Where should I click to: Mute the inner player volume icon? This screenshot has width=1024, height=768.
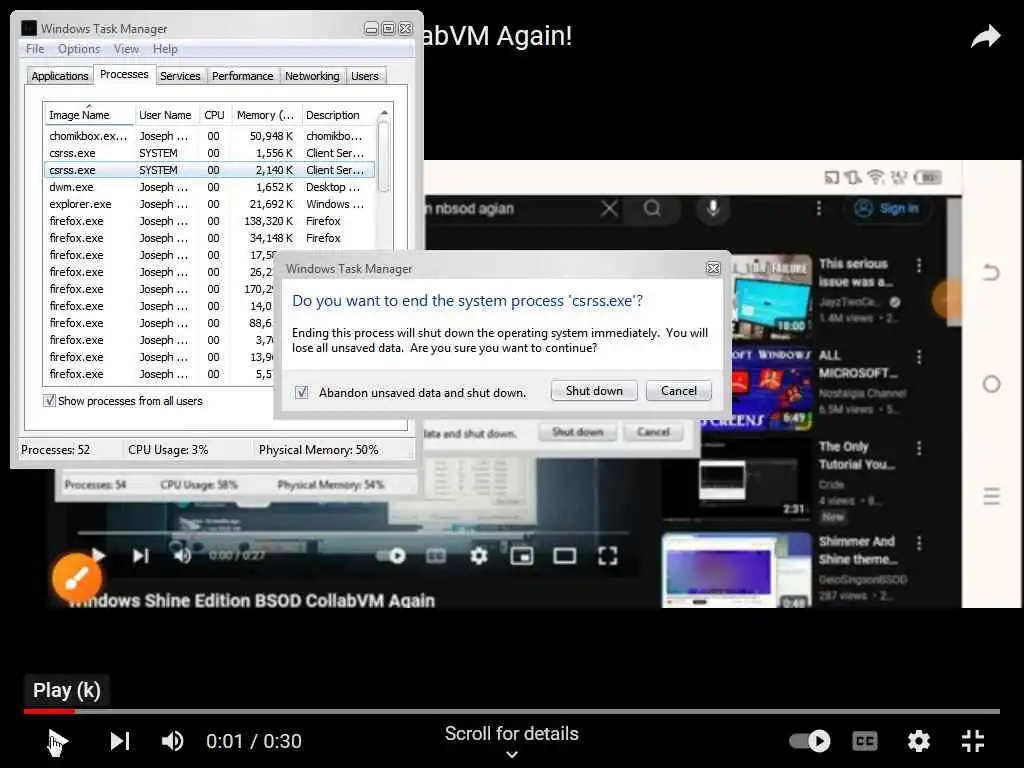pos(182,556)
